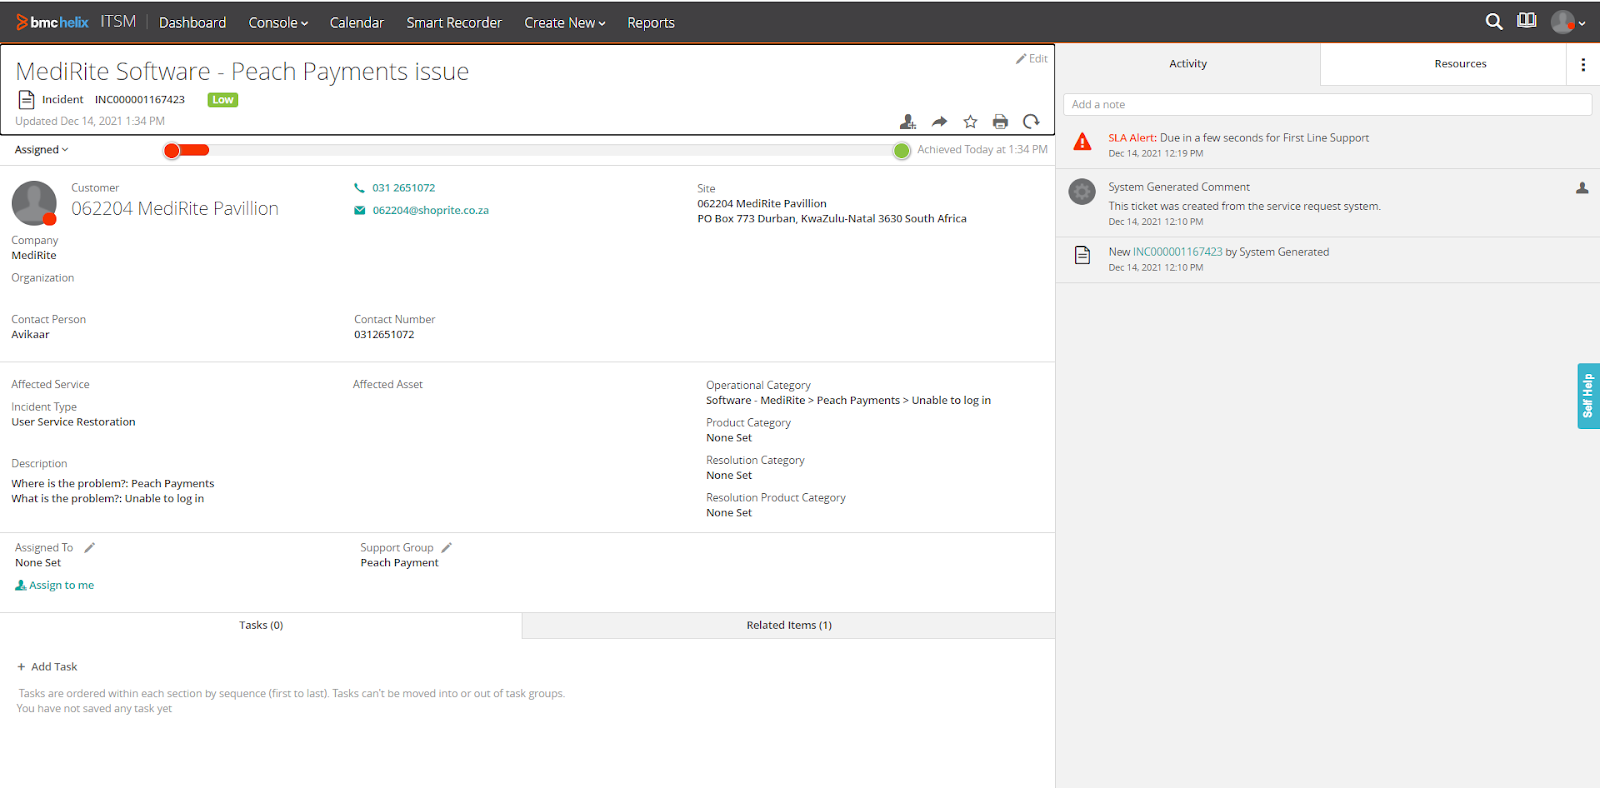Screen dimensions: 1600x788
Task: Open the Reports menu item
Action: tap(651, 22)
